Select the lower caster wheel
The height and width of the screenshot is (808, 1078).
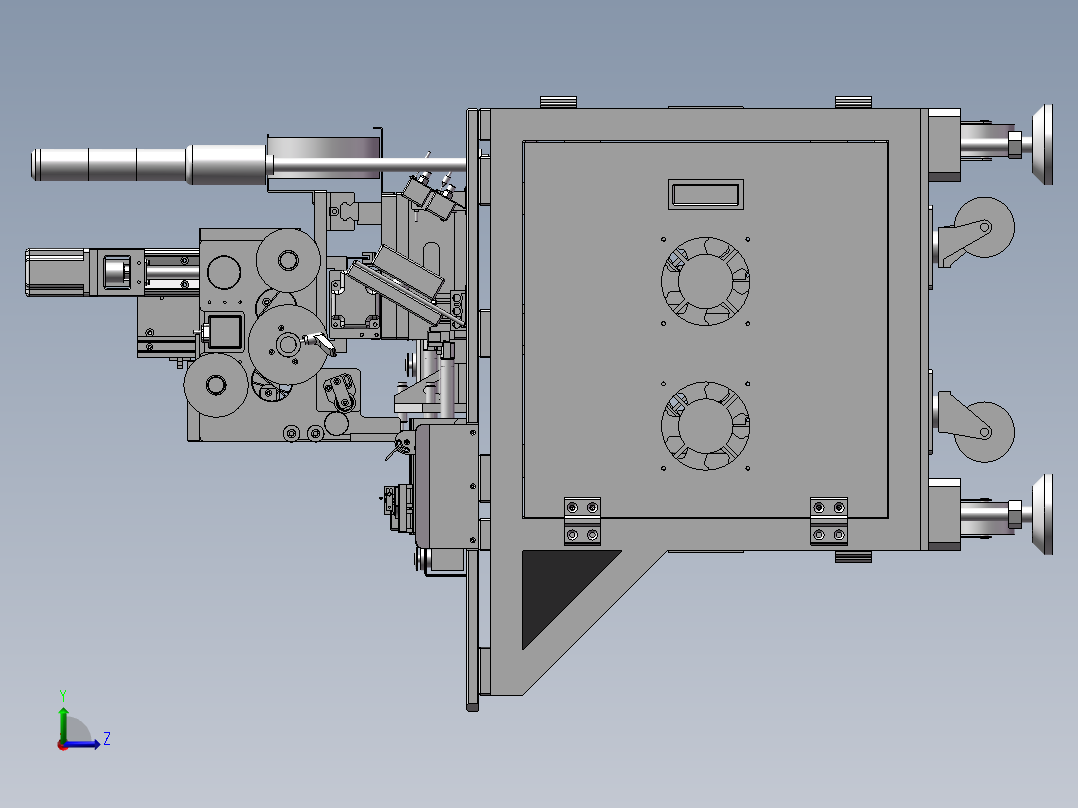point(984,432)
